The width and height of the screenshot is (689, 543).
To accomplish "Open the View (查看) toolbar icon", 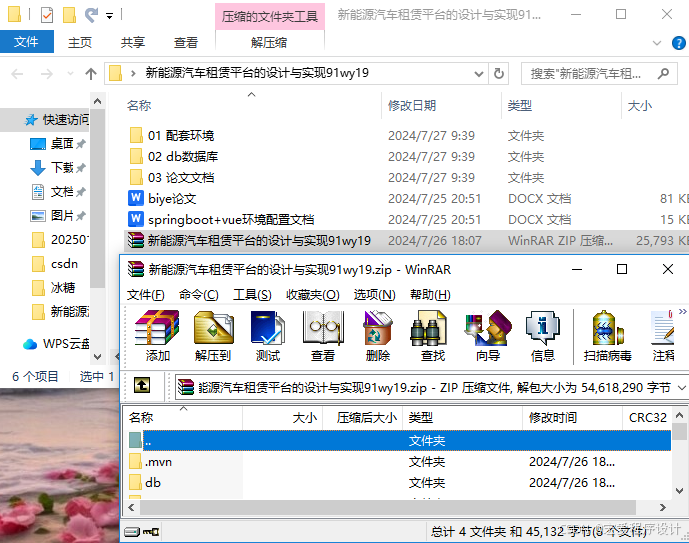I will pyautogui.click(x=323, y=336).
